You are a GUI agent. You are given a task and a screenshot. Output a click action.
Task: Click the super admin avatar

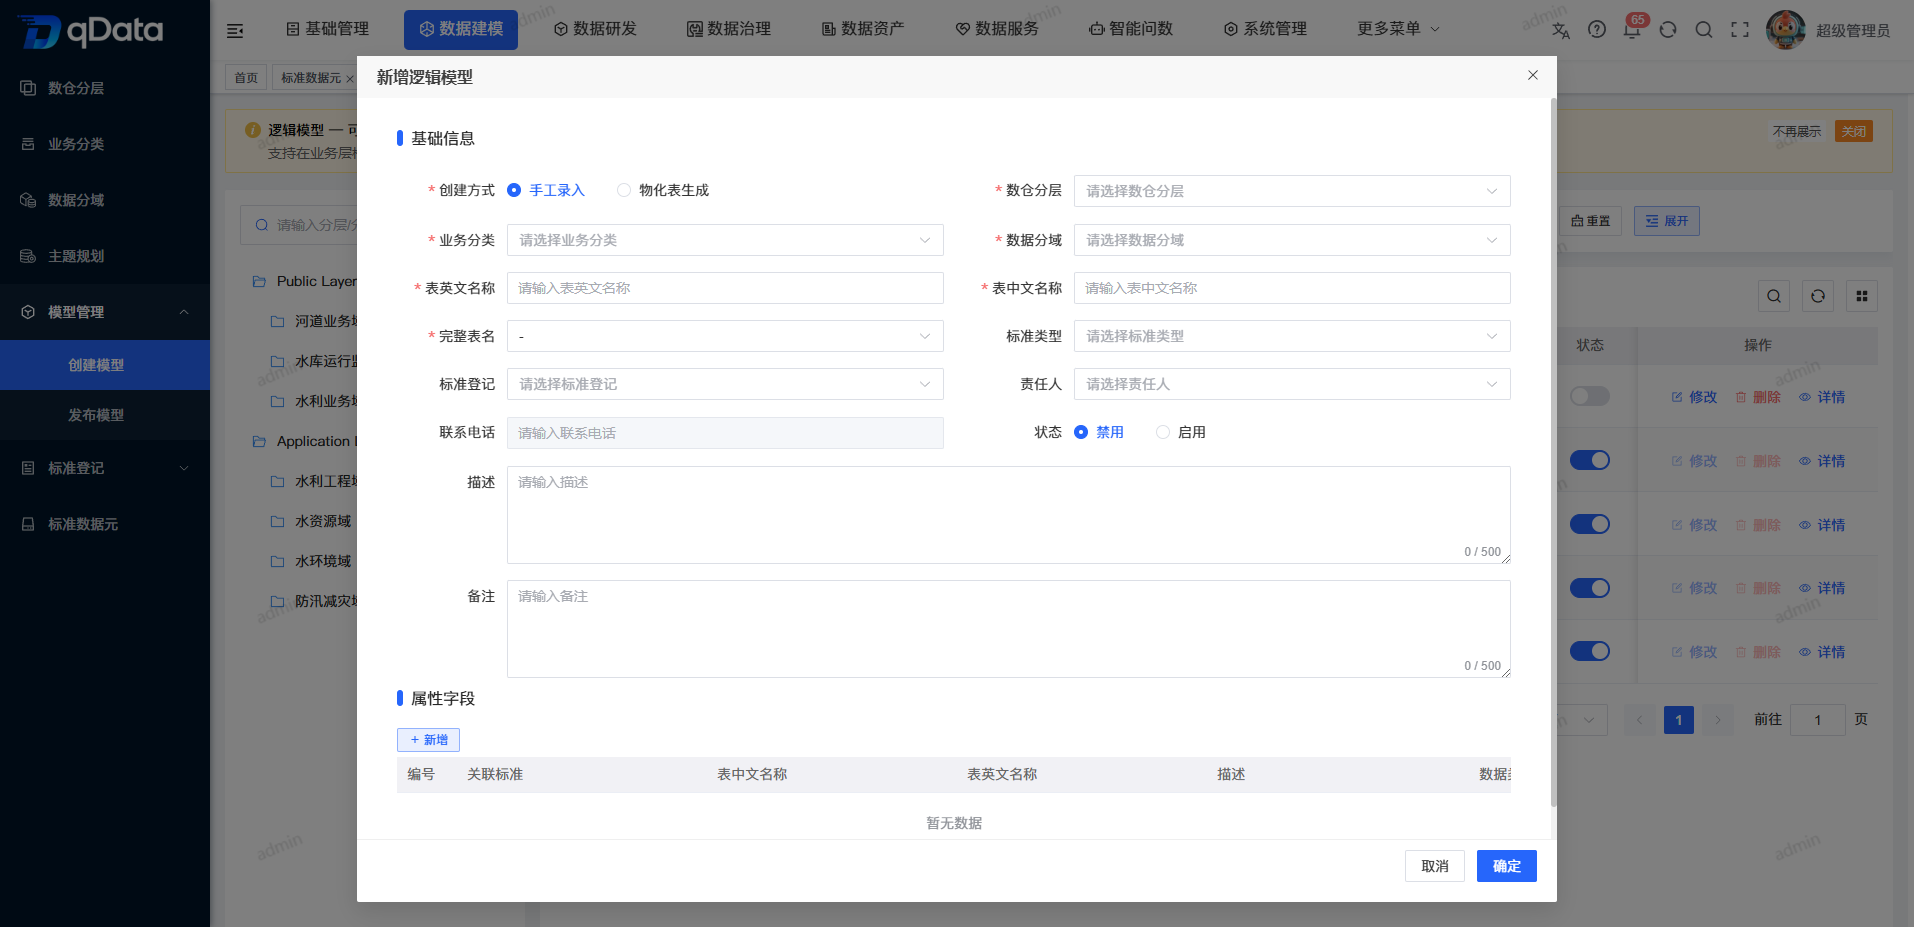(1786, 30)
